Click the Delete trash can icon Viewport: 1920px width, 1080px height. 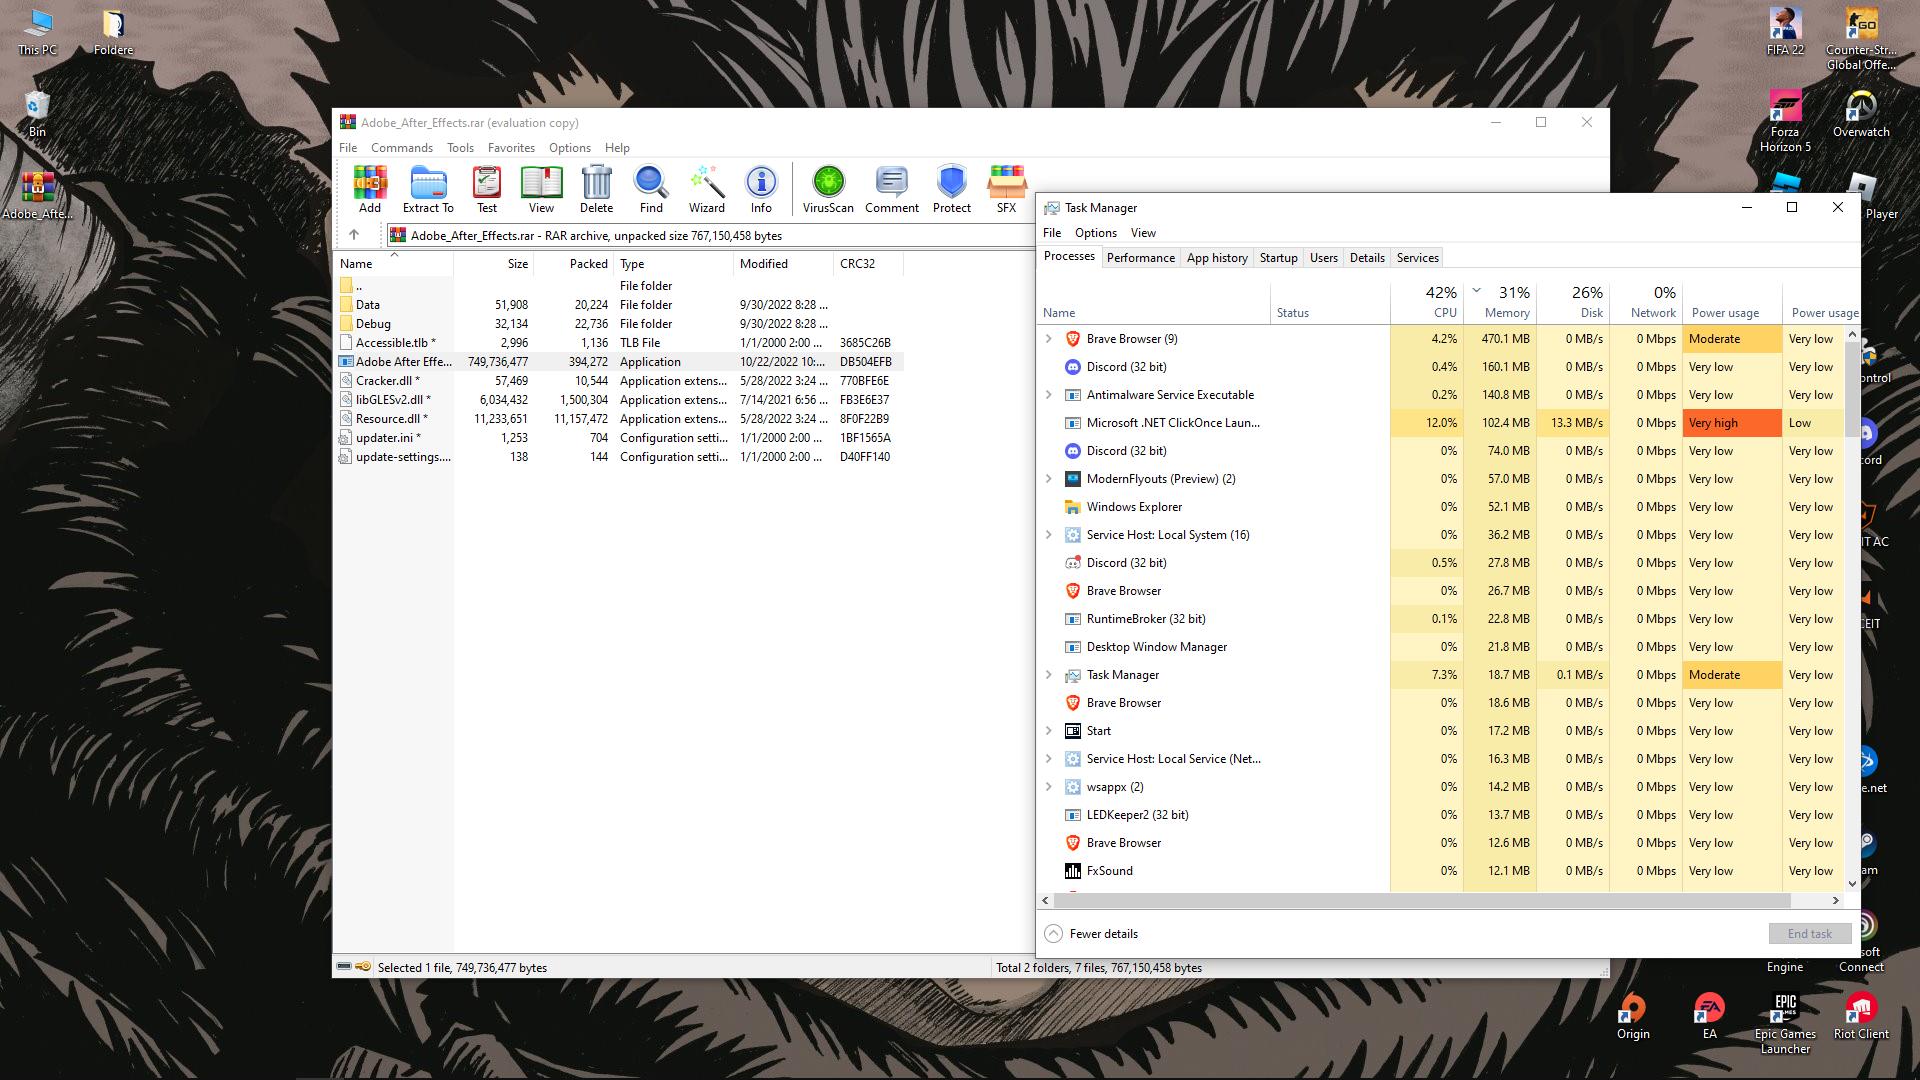tap(596, 188)
